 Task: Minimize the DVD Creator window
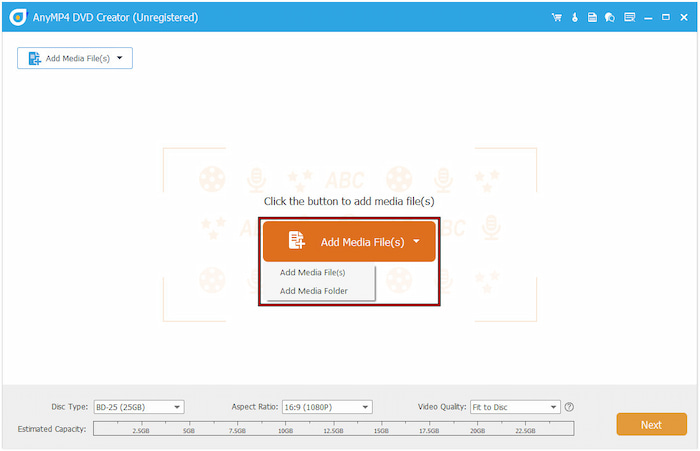[650, 18]
